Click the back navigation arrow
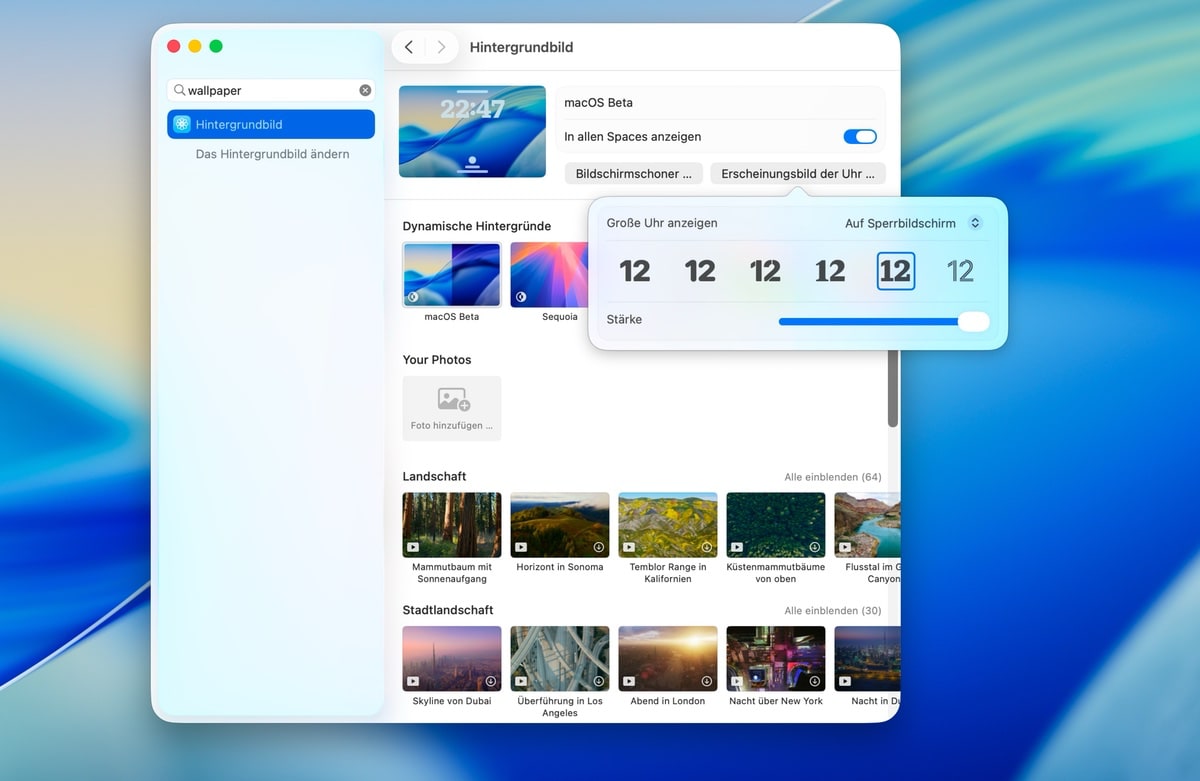Viewport: 1200px width, 781px height. (409, 47)
